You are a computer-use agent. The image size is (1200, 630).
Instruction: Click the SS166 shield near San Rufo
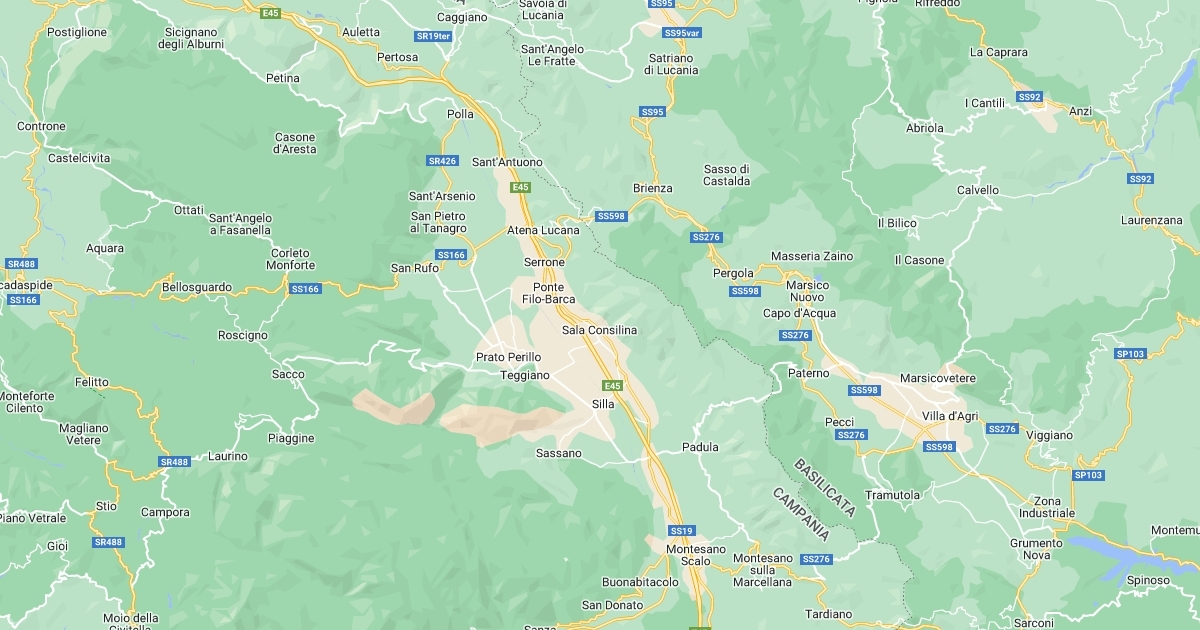[452, 255]
